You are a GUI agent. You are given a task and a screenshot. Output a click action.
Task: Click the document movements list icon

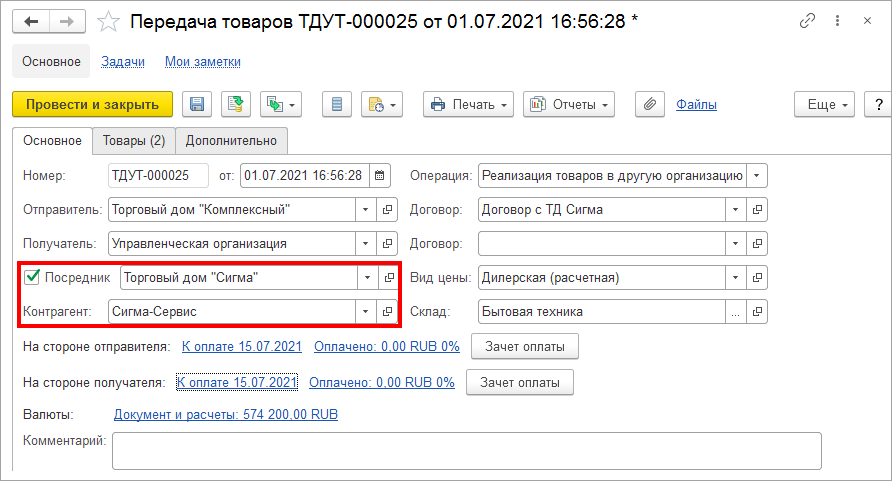click(337, 104)
